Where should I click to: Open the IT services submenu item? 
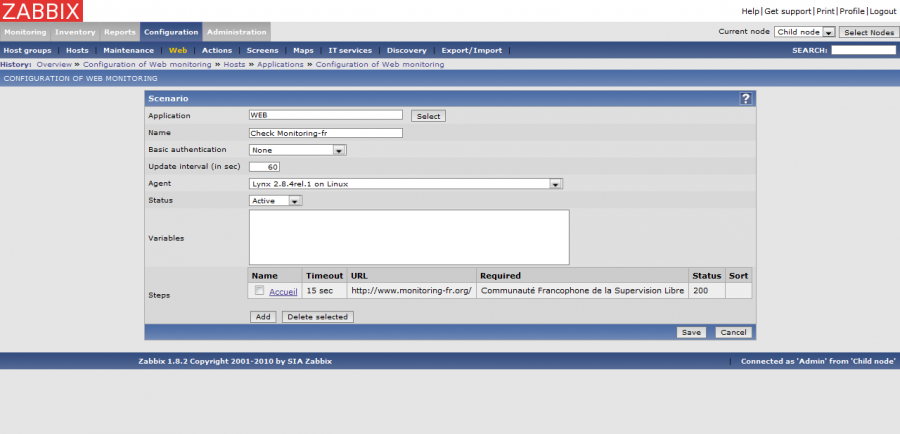pyautogui.click(x=350, y=51)
